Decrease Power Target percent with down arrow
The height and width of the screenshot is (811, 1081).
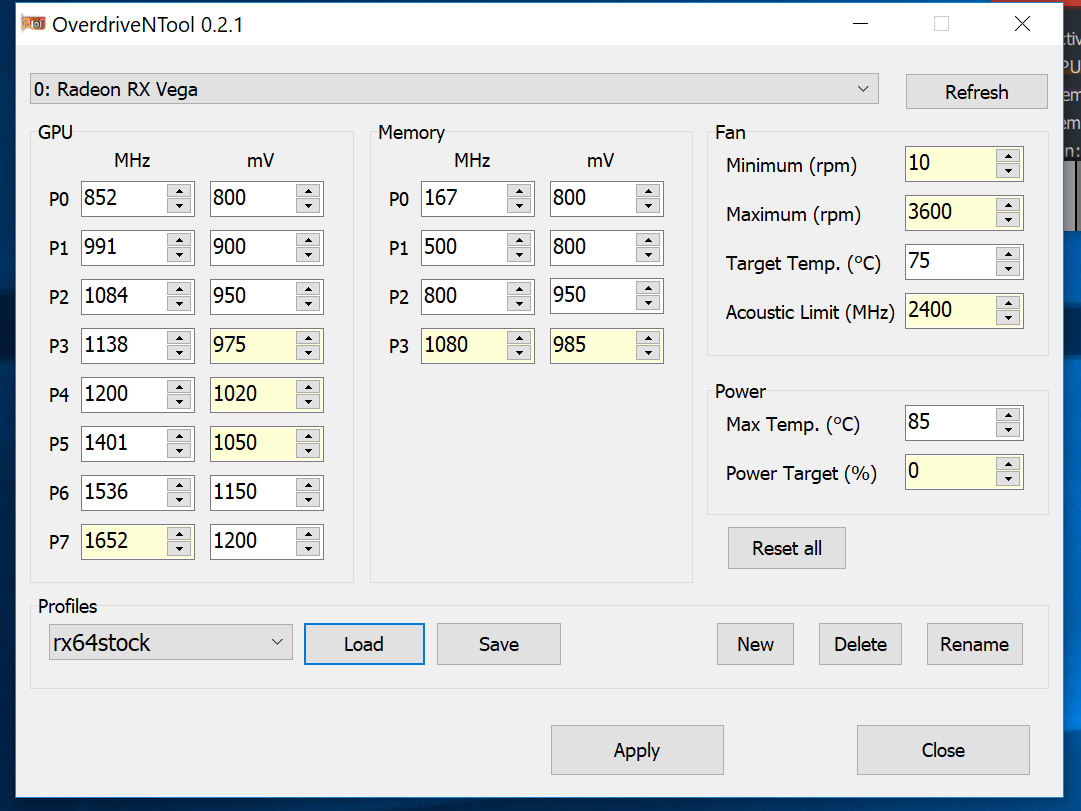pyautogui.click(x=1008, y=479)
